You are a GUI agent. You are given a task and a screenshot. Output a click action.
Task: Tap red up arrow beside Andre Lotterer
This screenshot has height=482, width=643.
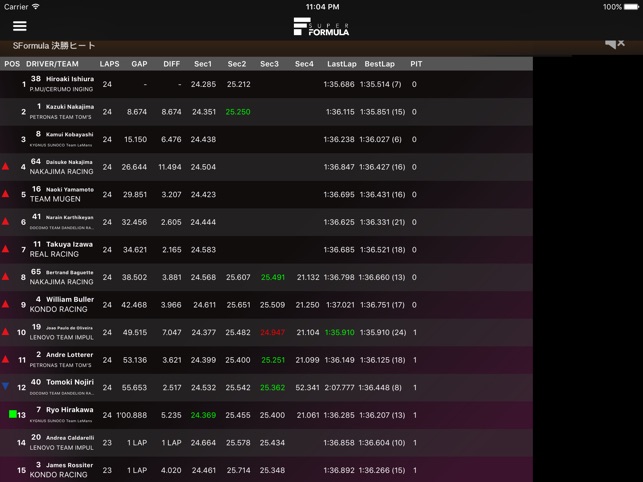tap(5, 359)
